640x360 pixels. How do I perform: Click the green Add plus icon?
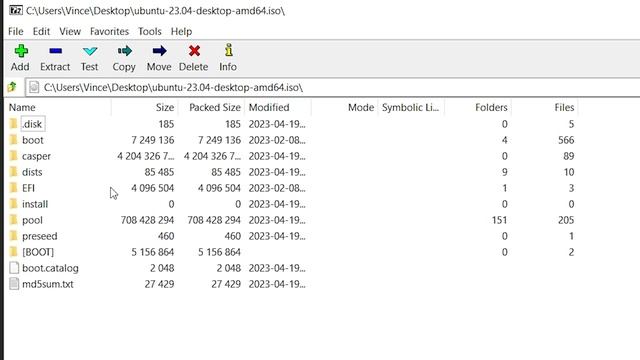click(21, 51)
